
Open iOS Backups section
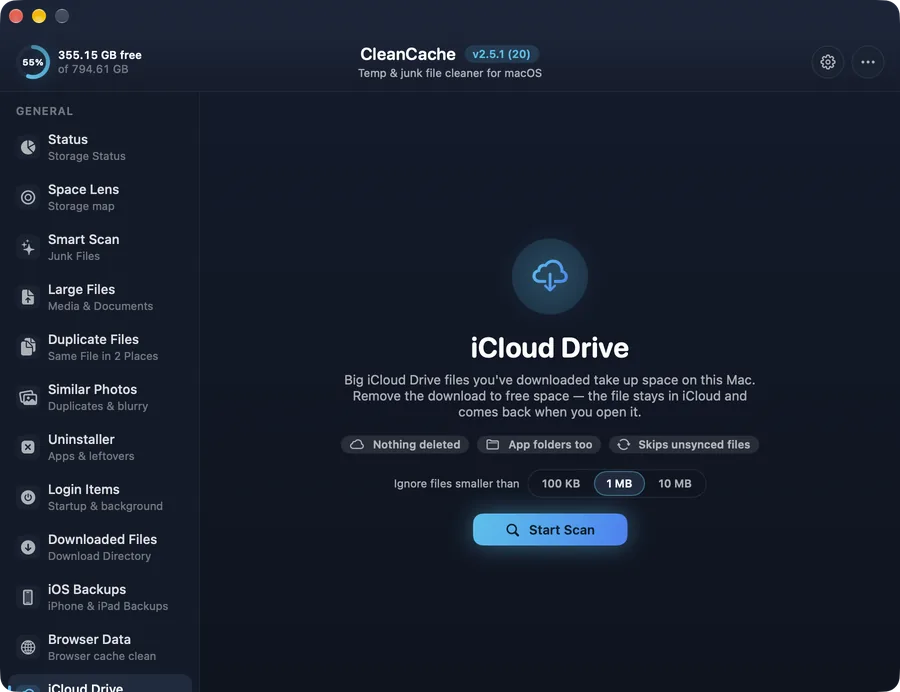coord(100,597)
